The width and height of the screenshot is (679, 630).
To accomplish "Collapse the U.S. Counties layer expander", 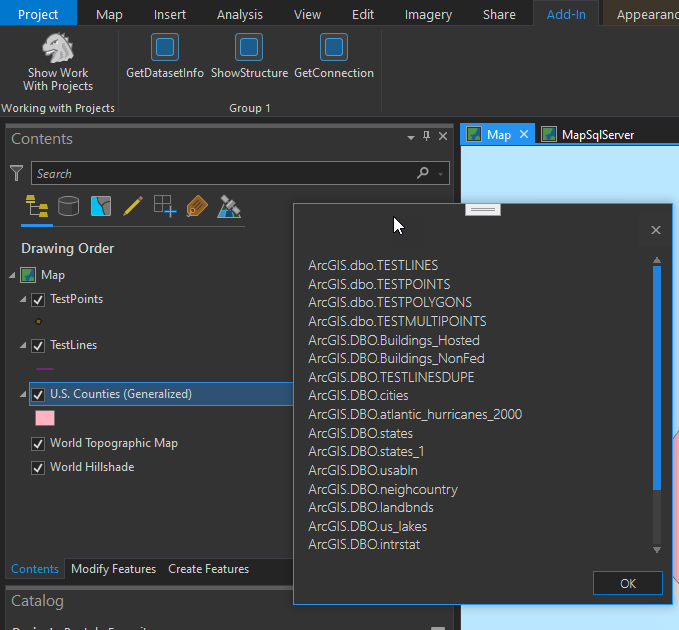I will tap(23, 394).
